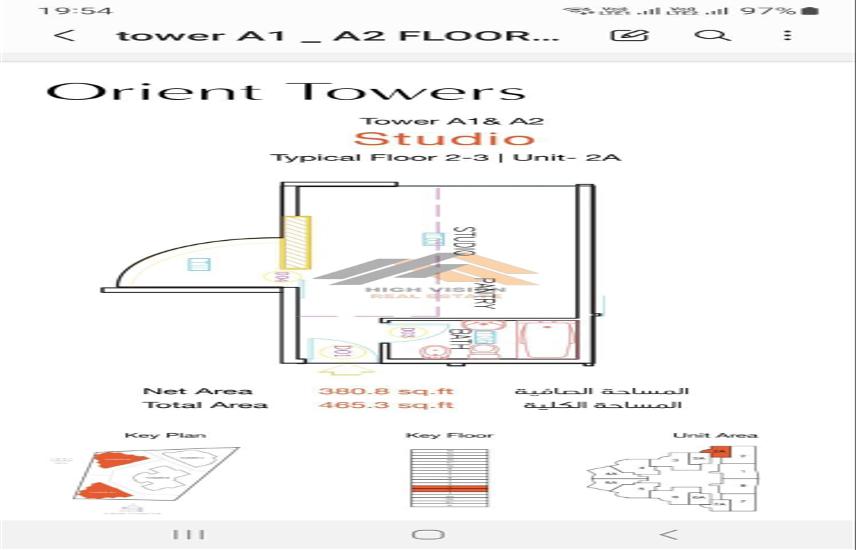The height and width of the screenshot is (550, 856).
Task: Tap the battery indicator in status bar
Action: [x=810, y=11]
